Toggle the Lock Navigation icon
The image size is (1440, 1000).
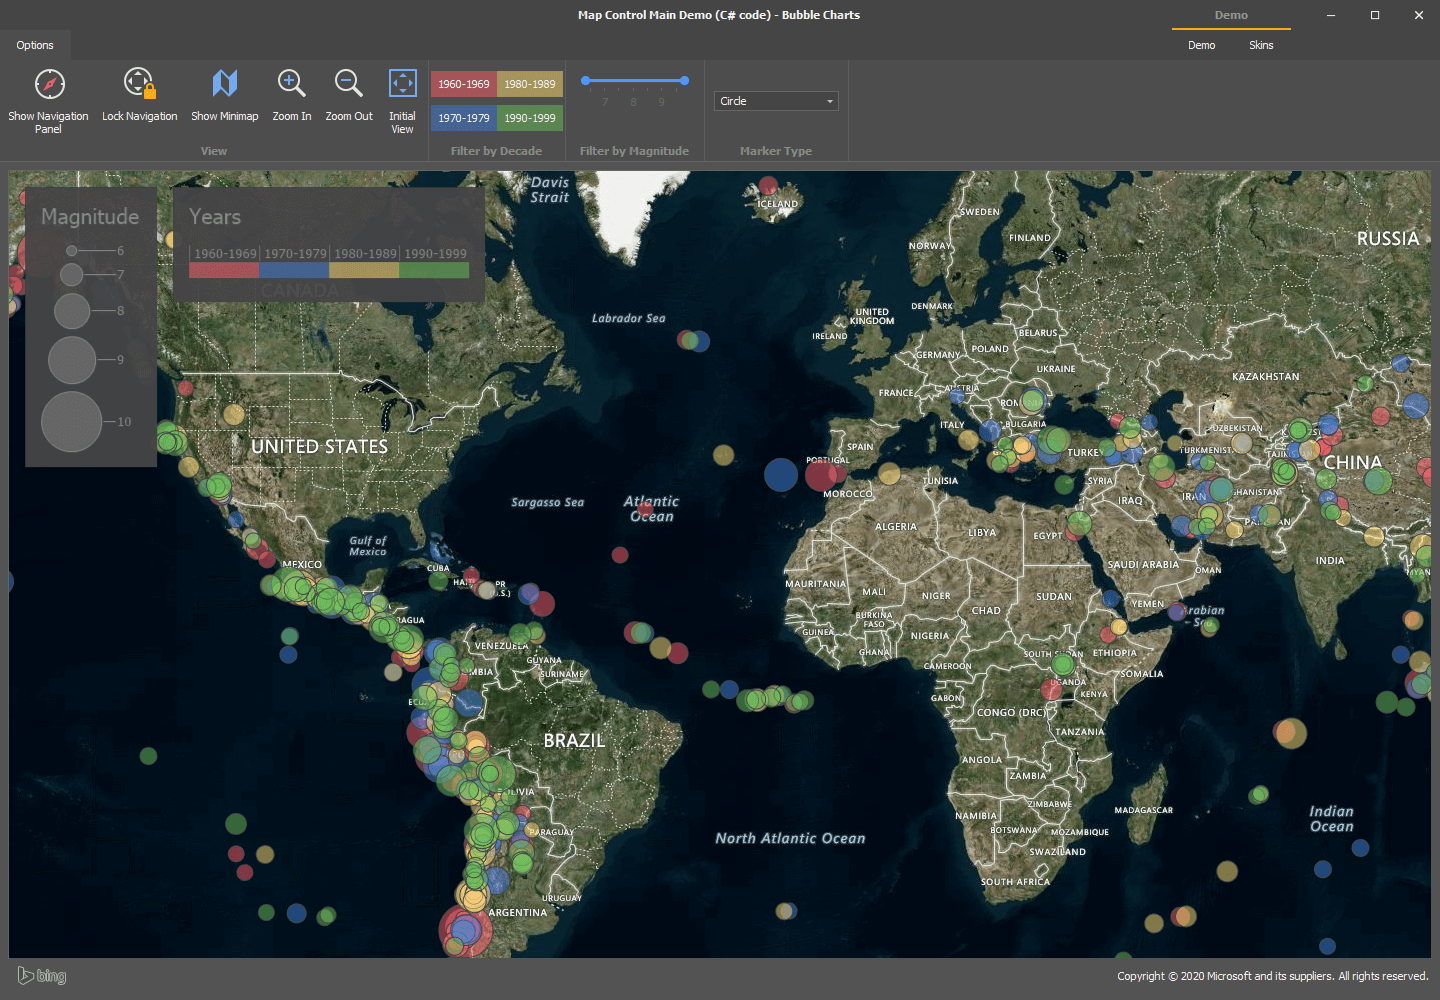pyautogui.click(x=139, y=84)
